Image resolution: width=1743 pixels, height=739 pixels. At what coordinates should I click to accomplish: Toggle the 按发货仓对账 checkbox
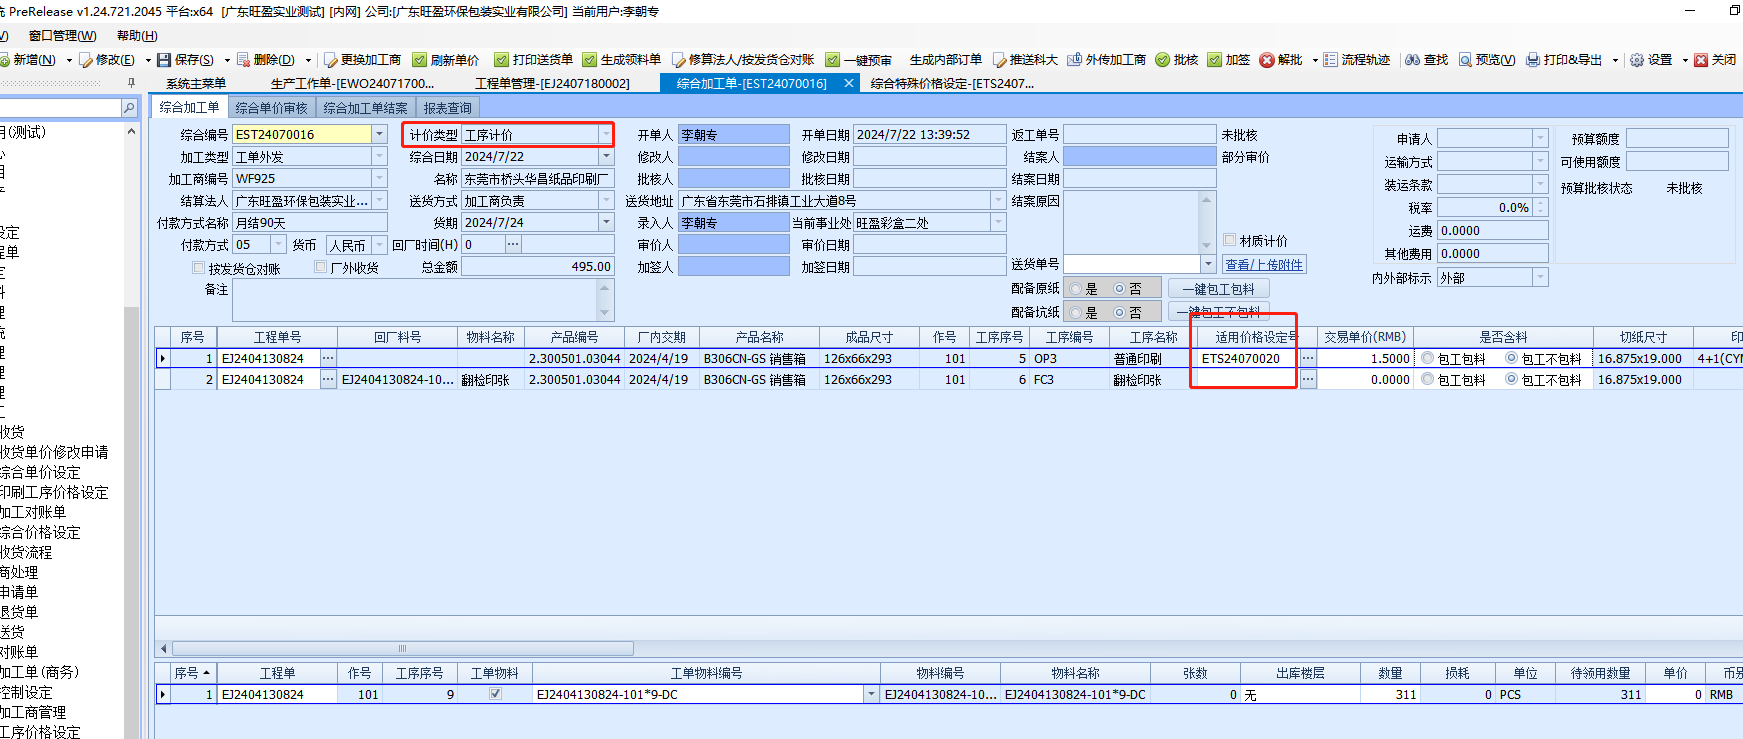(x=198, y=268)
